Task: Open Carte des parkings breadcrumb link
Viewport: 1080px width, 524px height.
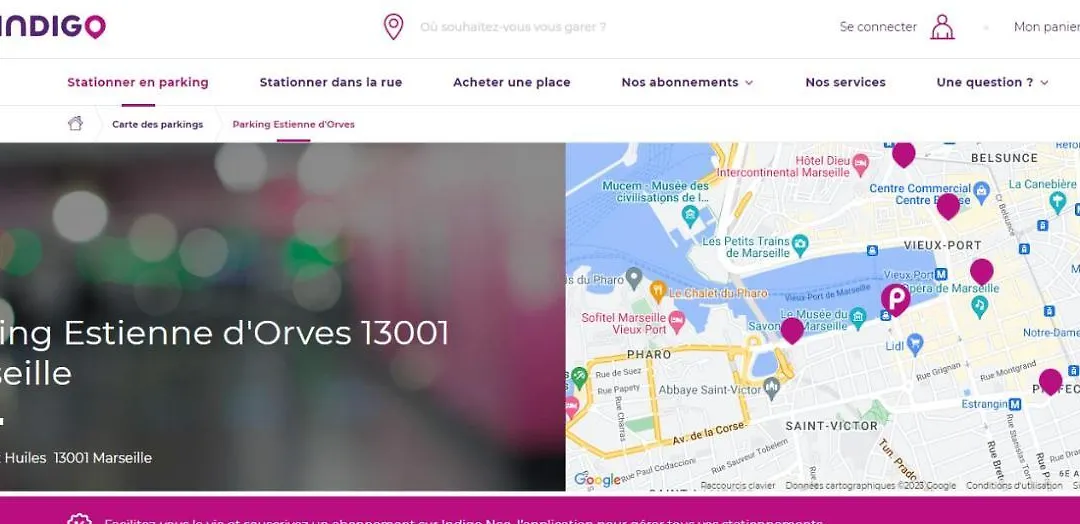Action: coord(158,125)
